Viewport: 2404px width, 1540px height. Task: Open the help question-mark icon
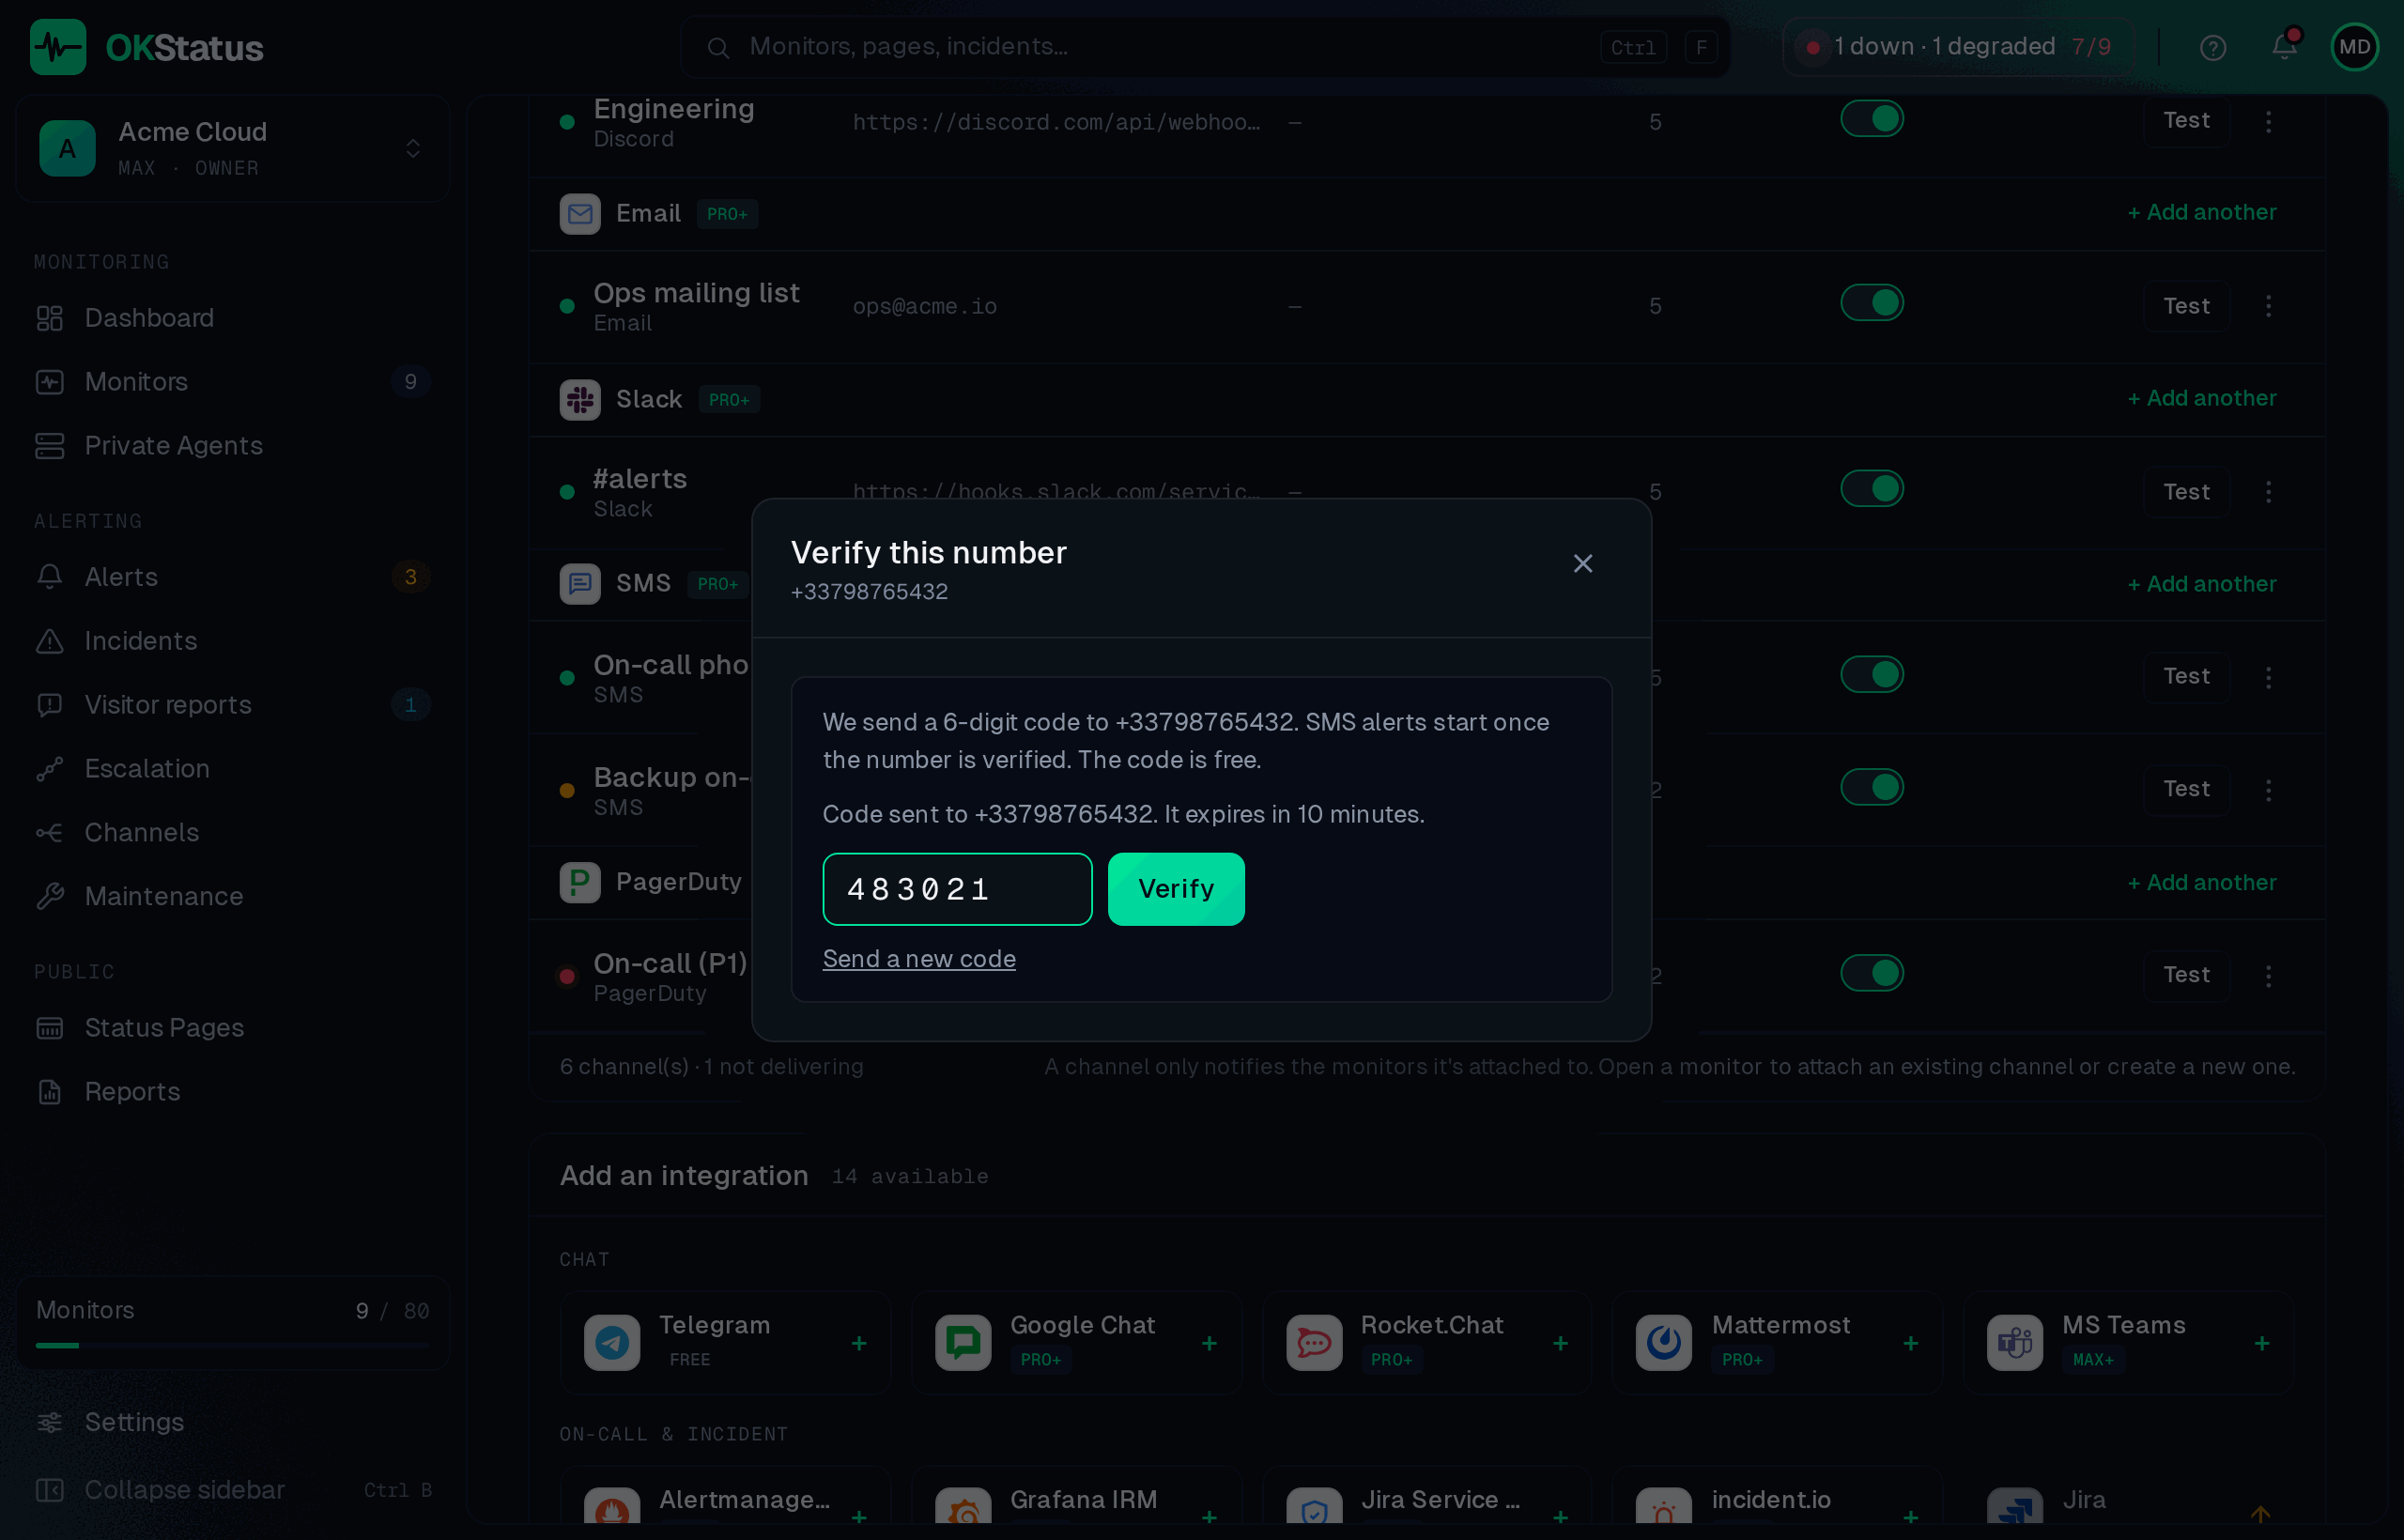[x=2213, y=47]
